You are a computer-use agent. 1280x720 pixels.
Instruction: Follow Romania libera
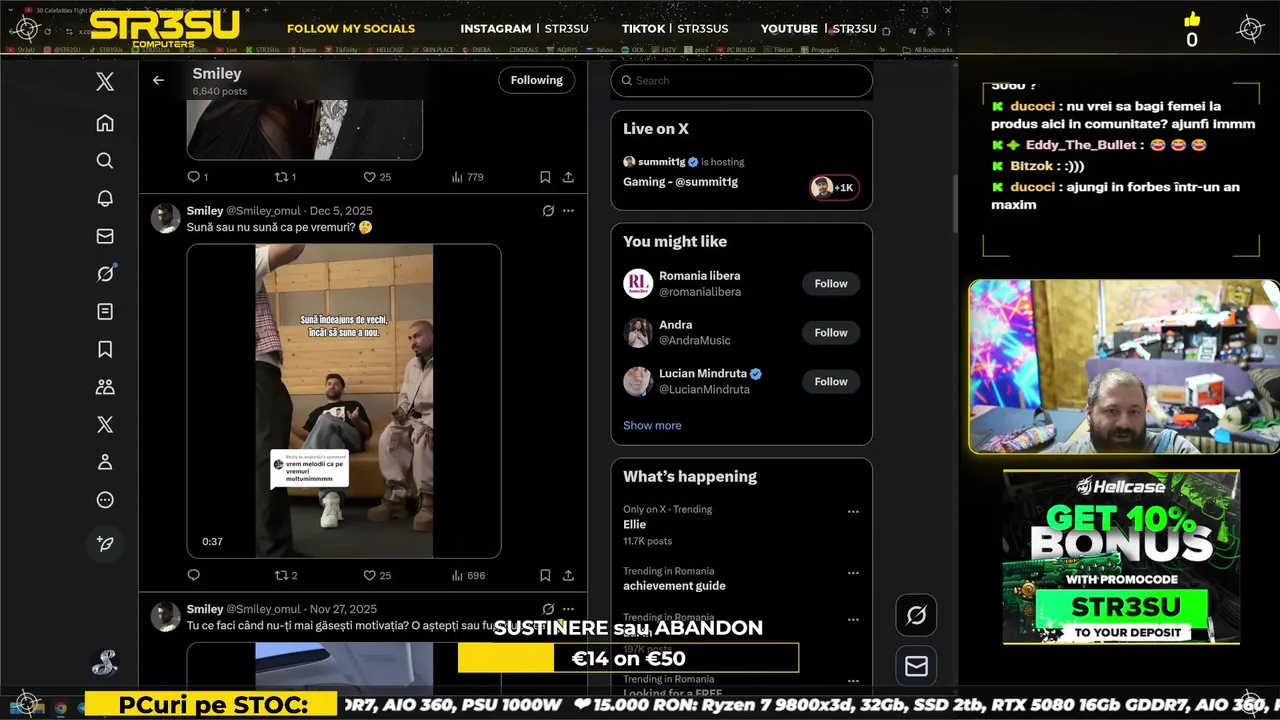click(x=831, y=284)
